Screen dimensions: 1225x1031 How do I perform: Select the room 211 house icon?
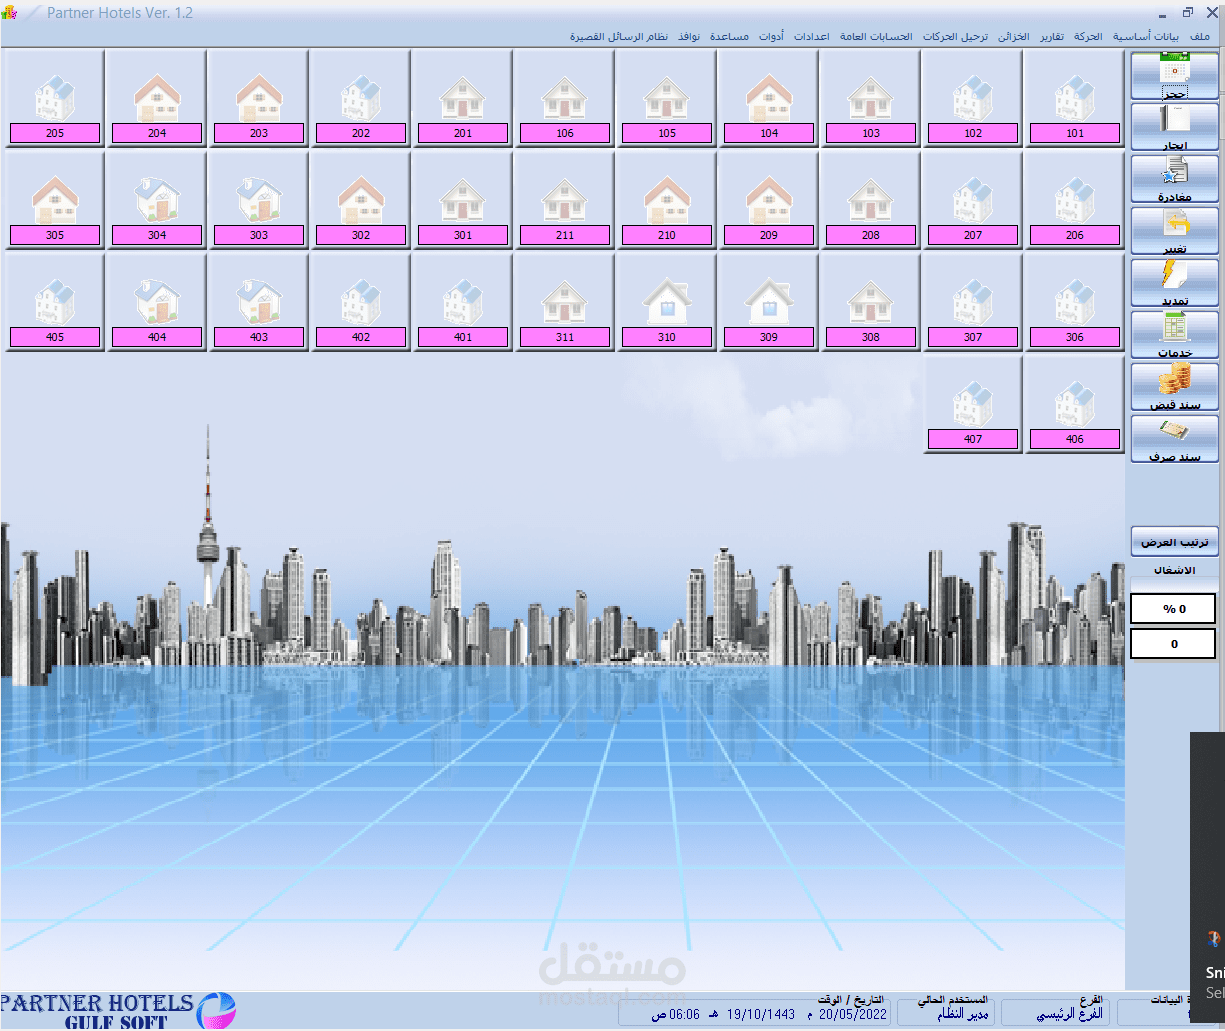[565, 200]
